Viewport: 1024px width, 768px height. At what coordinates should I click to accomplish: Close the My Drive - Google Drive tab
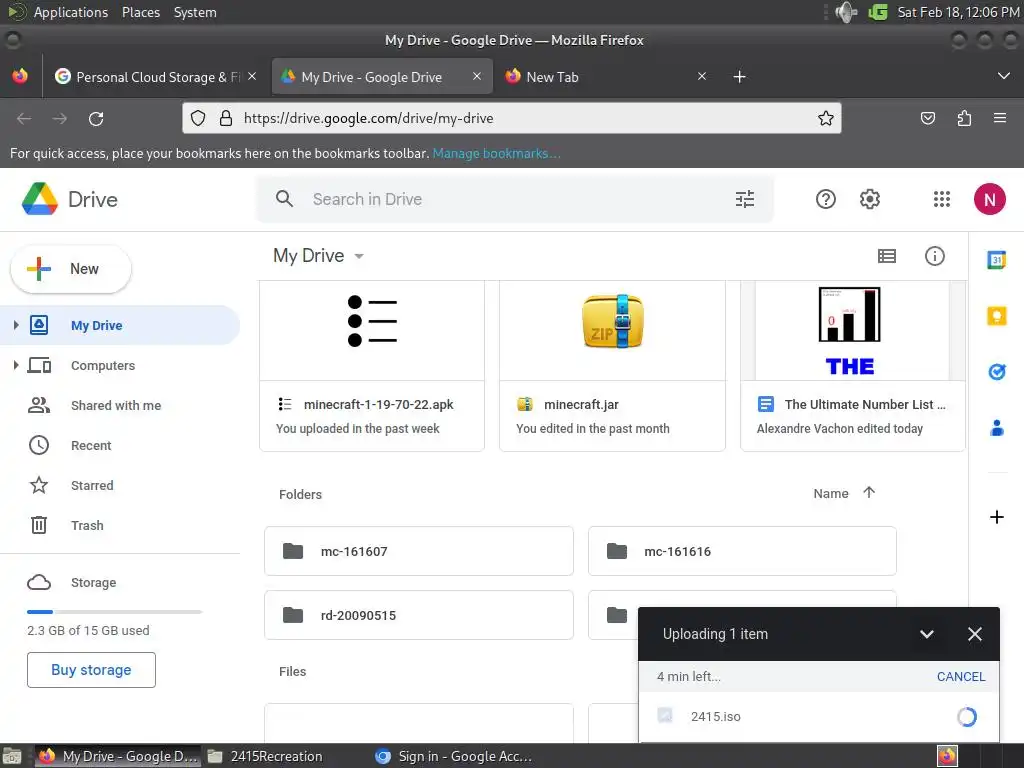click(477, 76)
